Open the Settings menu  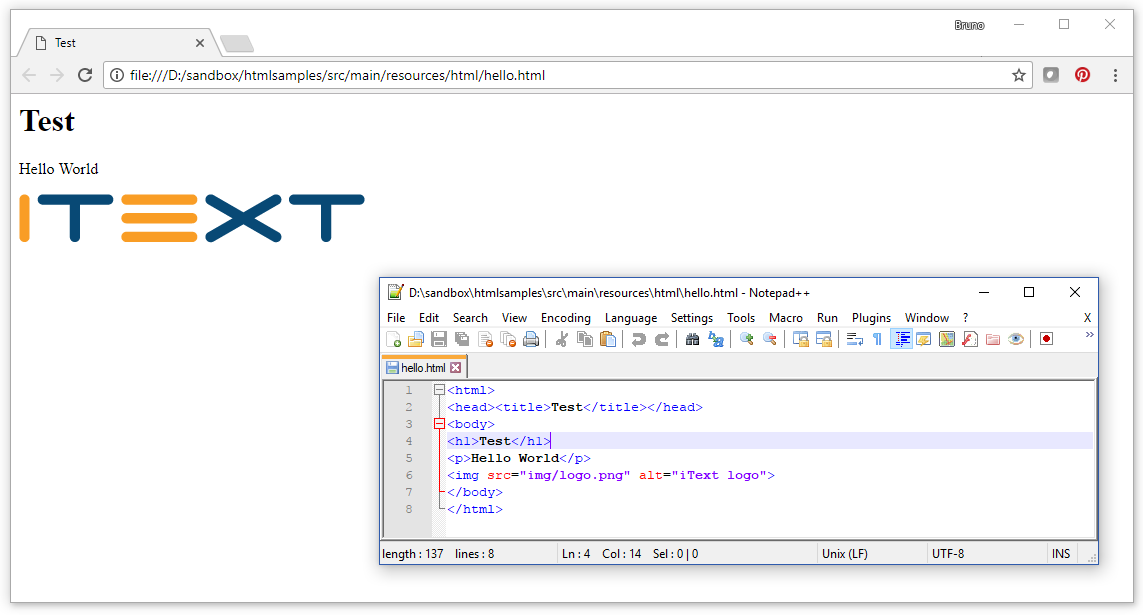(692, 318)
